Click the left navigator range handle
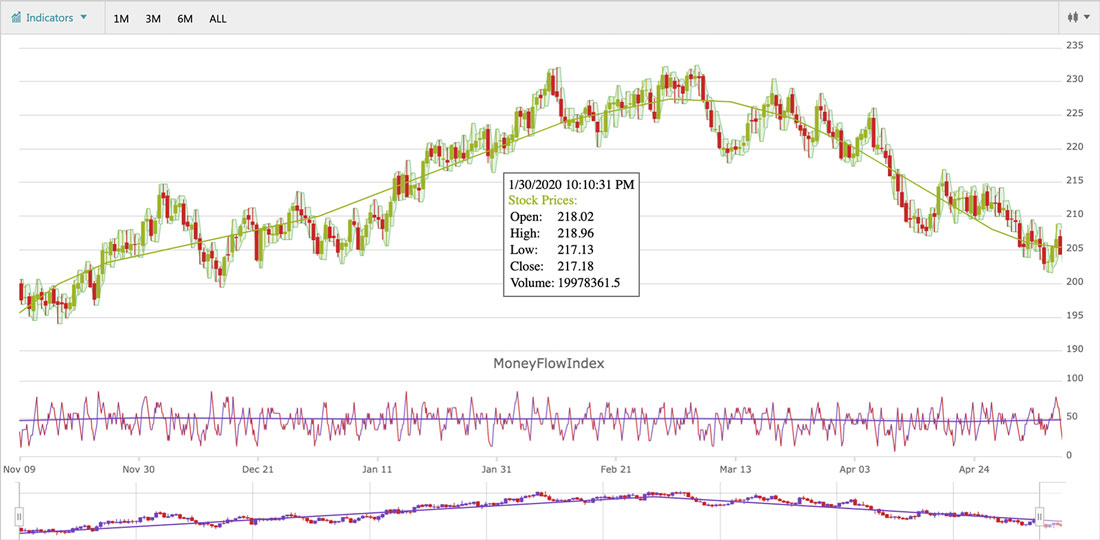Image resolution: width=1100 pixels, height=540 pixels. pos(18,516)
